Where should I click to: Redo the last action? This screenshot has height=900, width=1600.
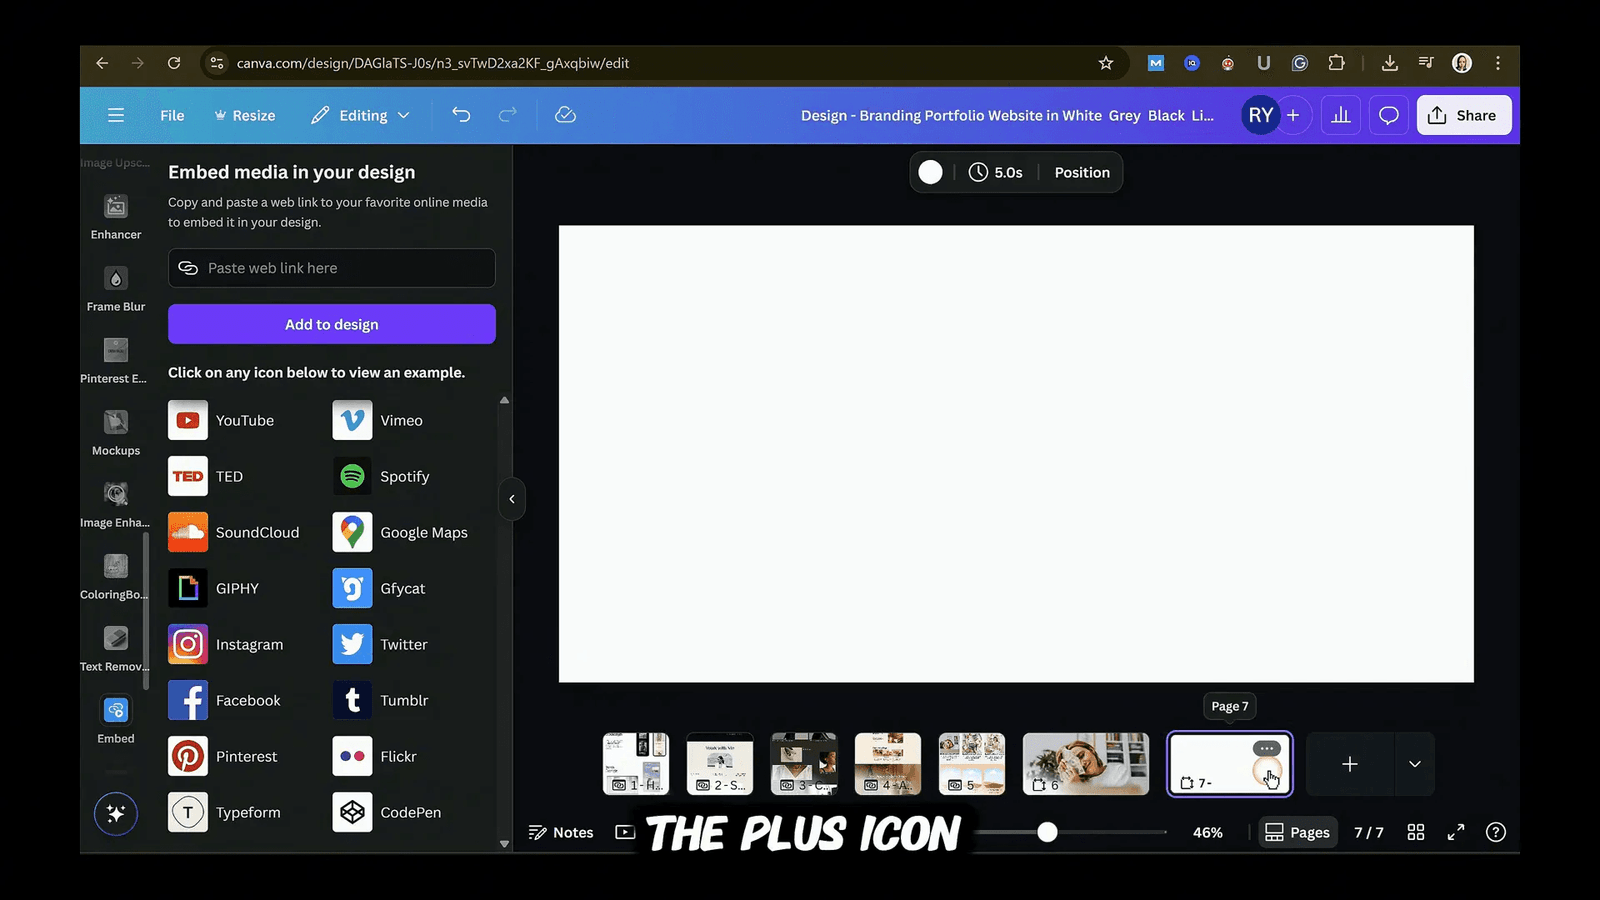pyautogui.click(x=508, y=115)
